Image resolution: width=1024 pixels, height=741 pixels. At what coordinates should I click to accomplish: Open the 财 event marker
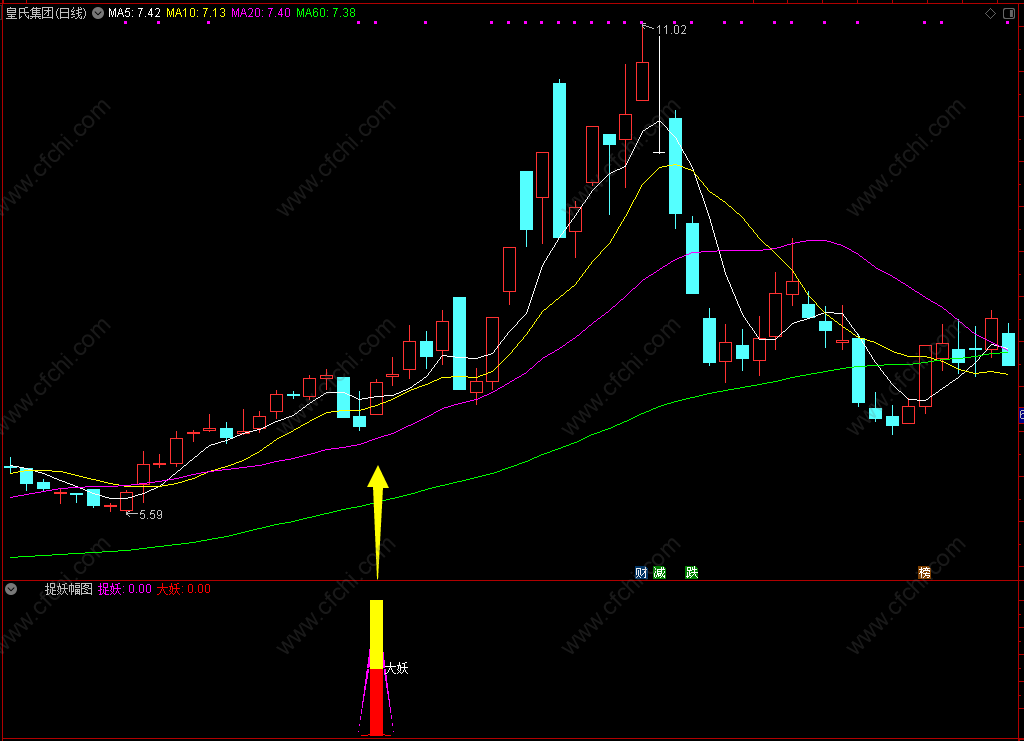pos(641,573)
